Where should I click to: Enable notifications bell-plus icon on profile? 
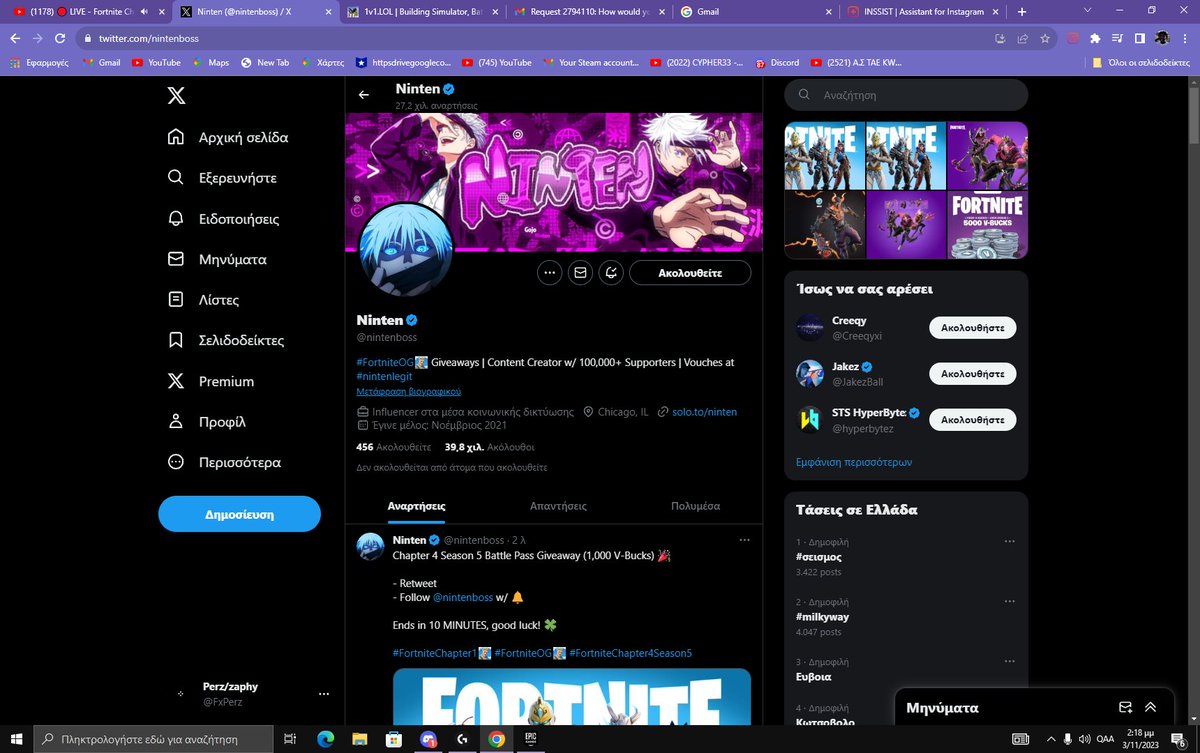[611, 272]
